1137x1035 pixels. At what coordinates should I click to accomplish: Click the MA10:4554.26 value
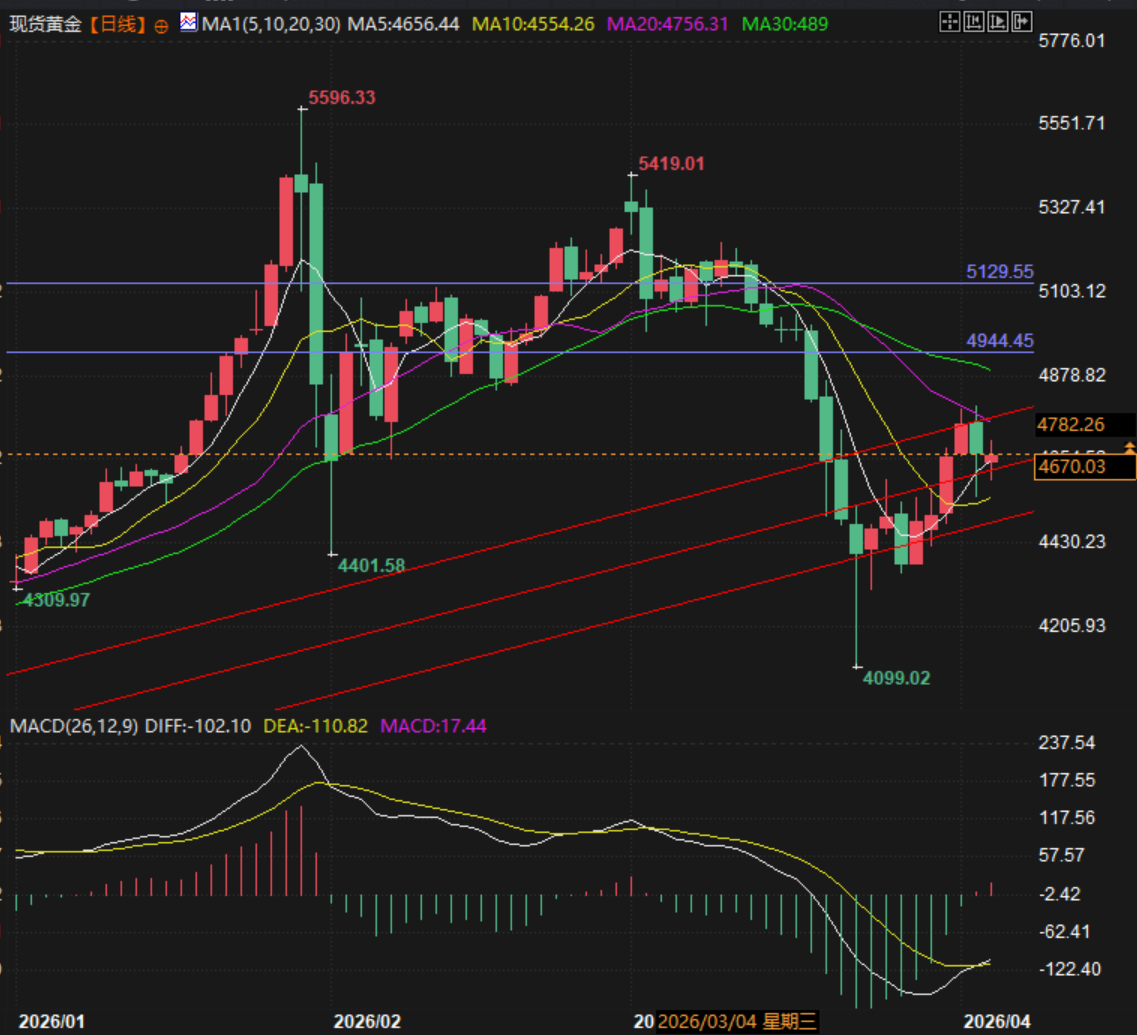pyautogui.click(x=533, y=24)
